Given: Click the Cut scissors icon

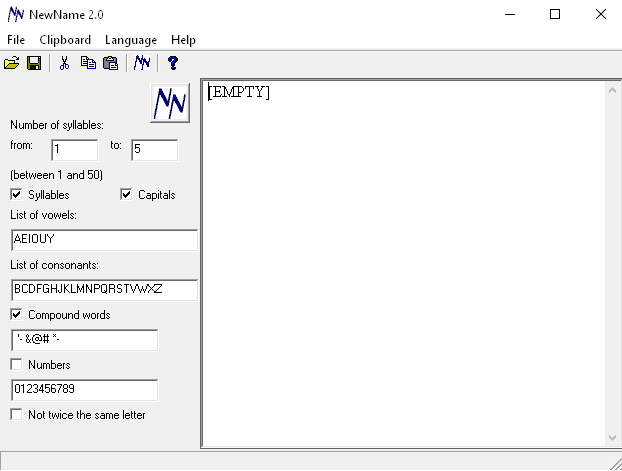Looking at the screenshot, I should 64,63.
